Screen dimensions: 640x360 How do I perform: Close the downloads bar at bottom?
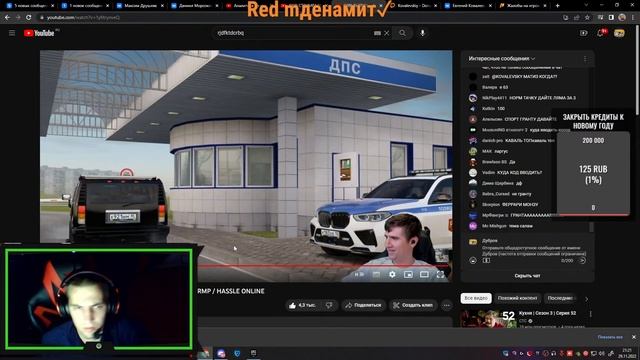[x=633, y=337]
